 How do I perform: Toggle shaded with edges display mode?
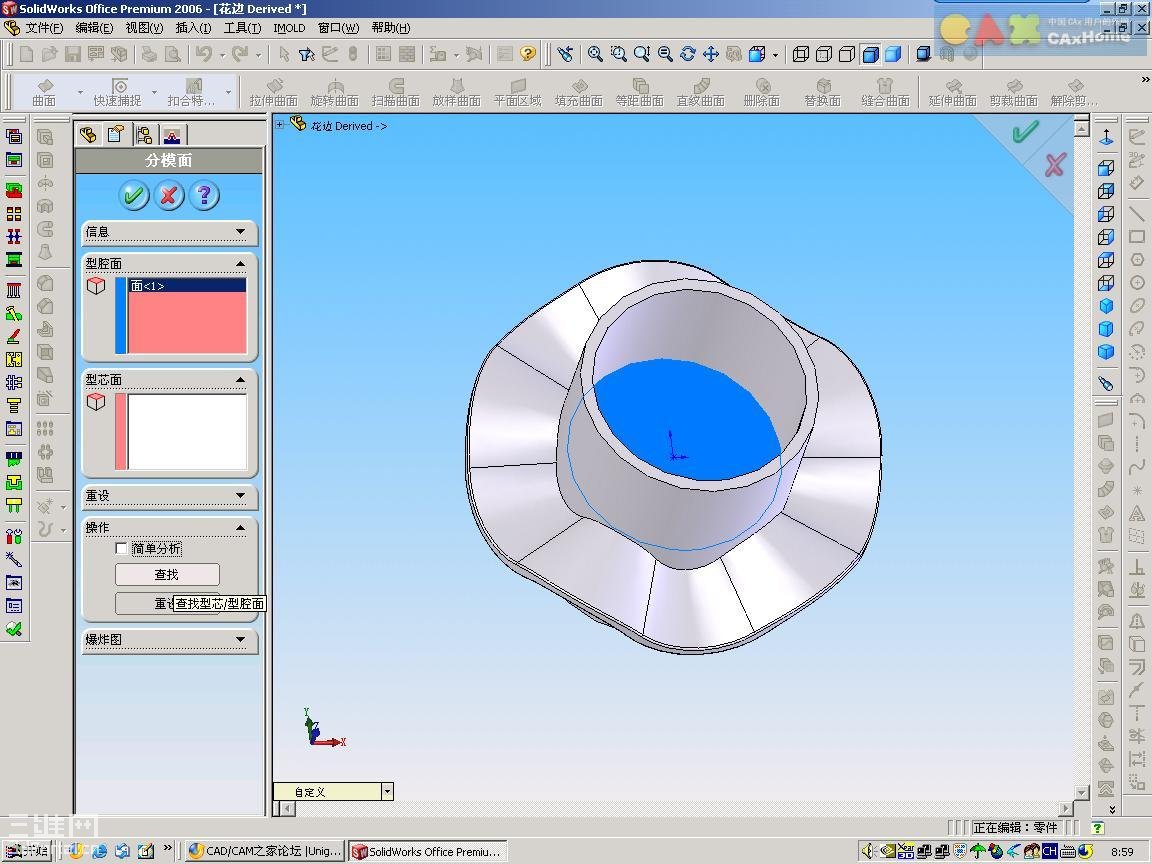coord(870,54)
